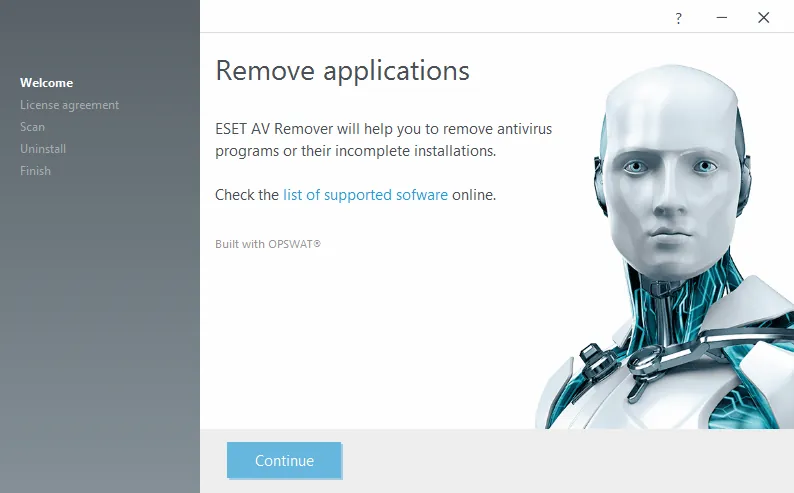Open the list of supported software link

point(365,195)
